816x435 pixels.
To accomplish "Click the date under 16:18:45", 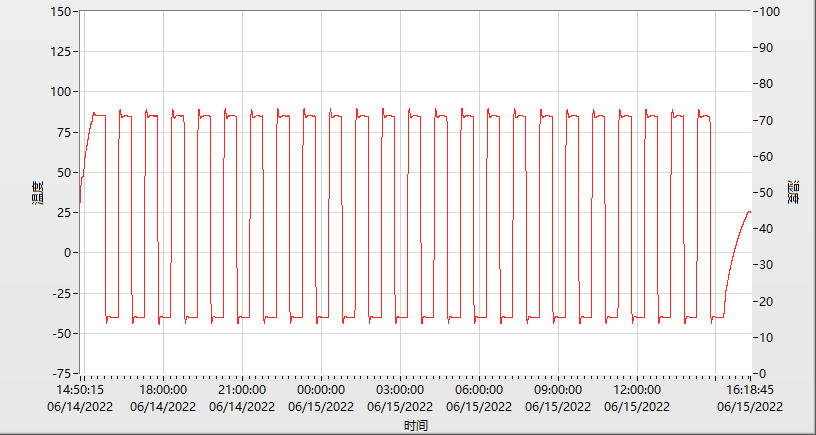I will [749, 406].
